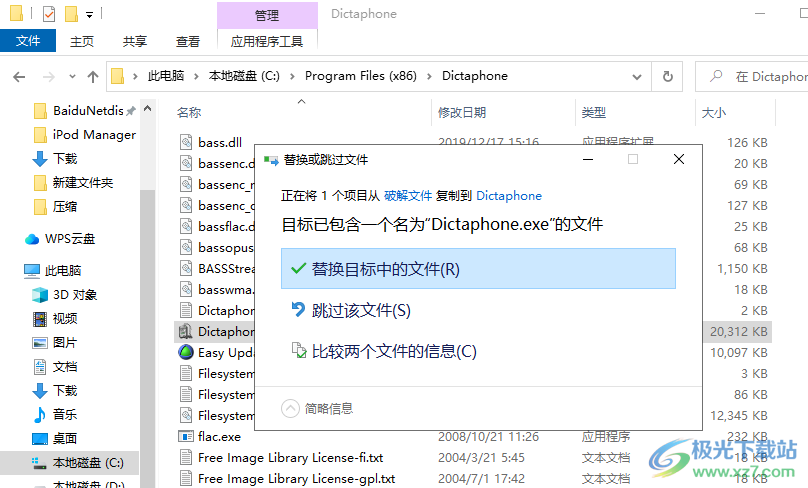Select 桌面 in navigation pane
The width and height of the screenshot is (808, 488).
click(x=56, y=439)
